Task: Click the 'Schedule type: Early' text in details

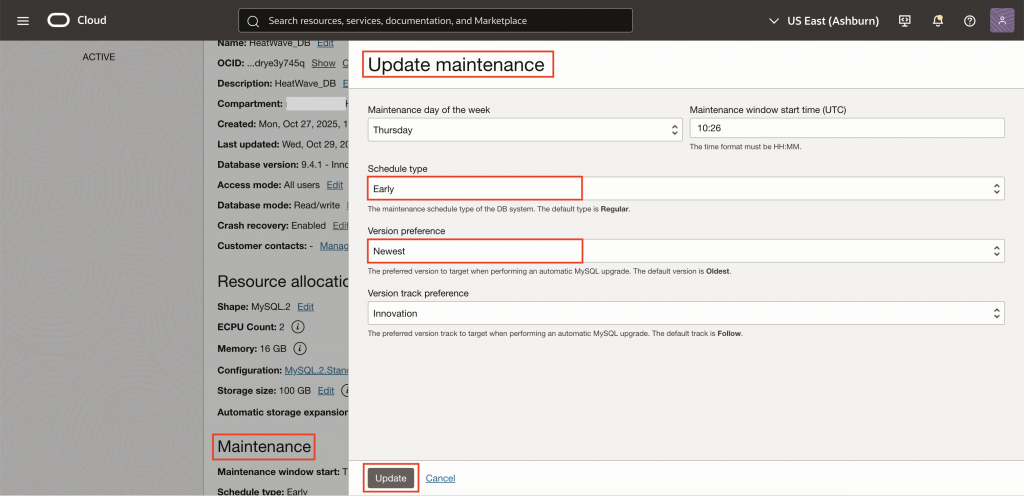Action: point(262,491)
